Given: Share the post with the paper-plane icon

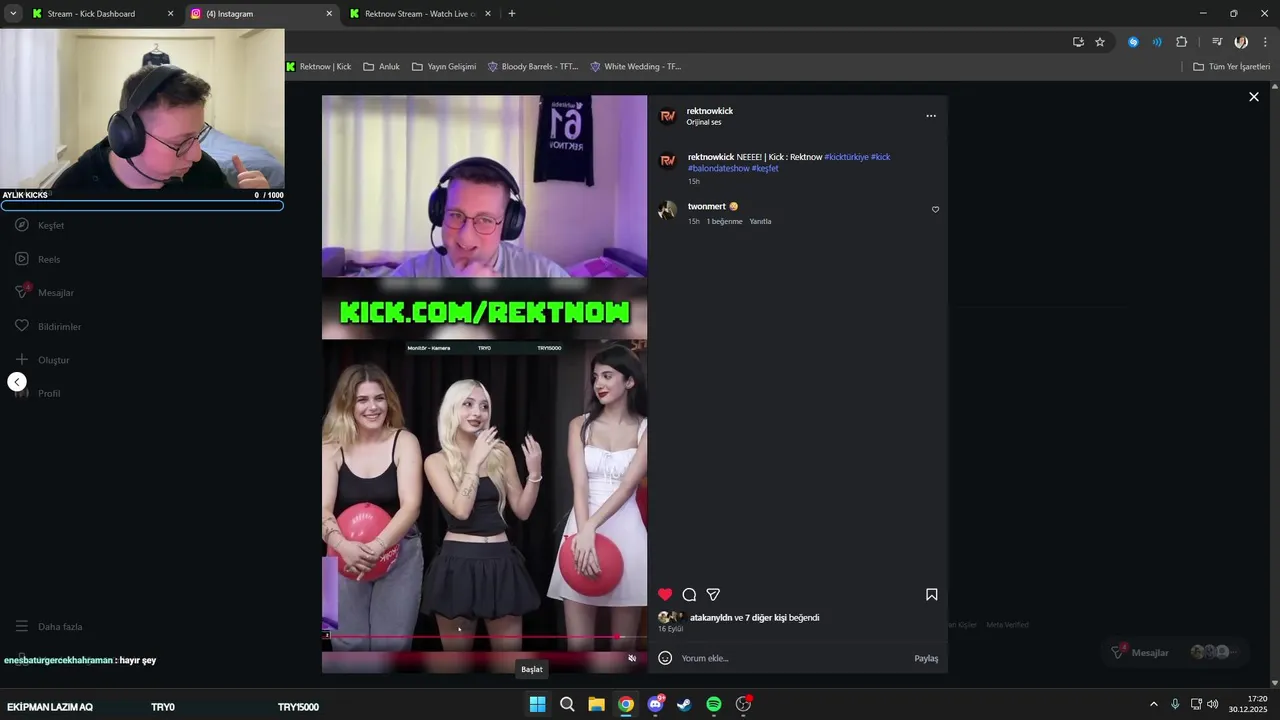Looking at the screenshot, I should pos(713,594).
